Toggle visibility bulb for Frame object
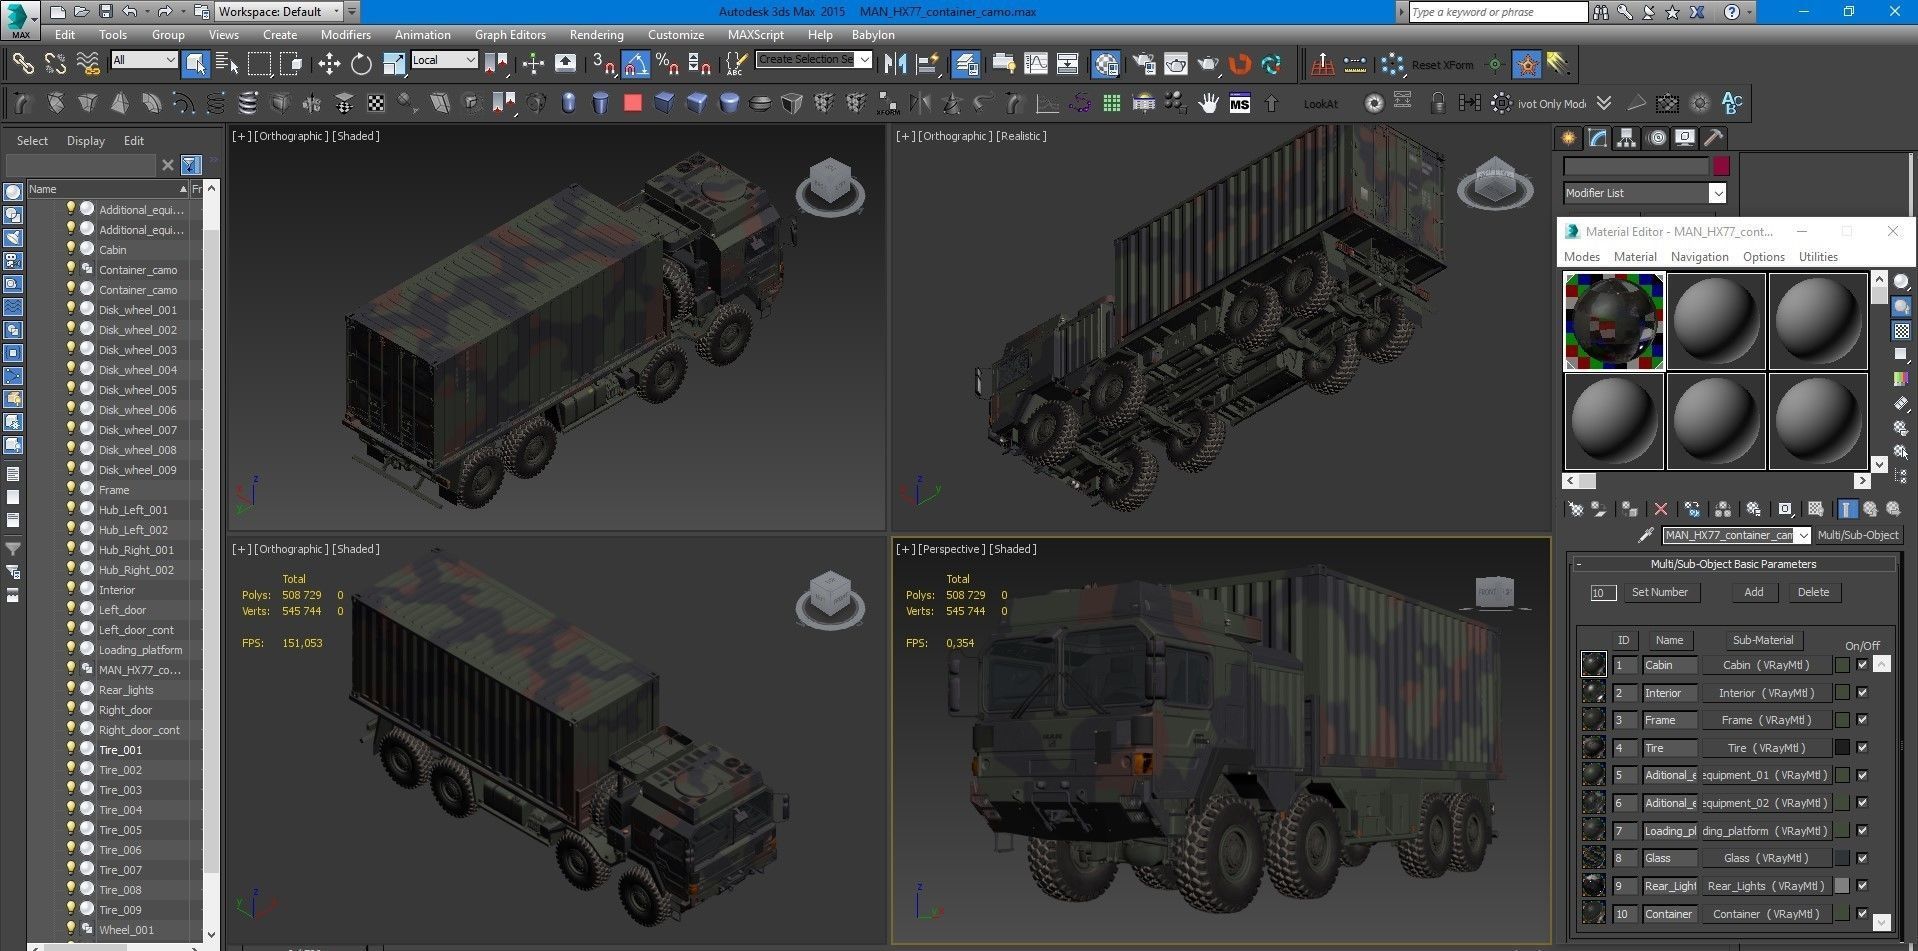The width and height of the screenshot is (1918, 951). pyautogui.click(x=71, y=489)
